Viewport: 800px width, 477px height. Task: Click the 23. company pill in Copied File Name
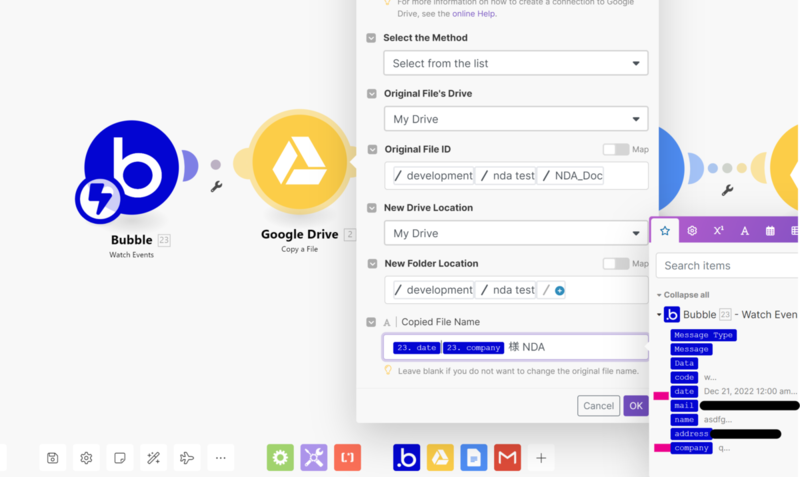[473, 347]
